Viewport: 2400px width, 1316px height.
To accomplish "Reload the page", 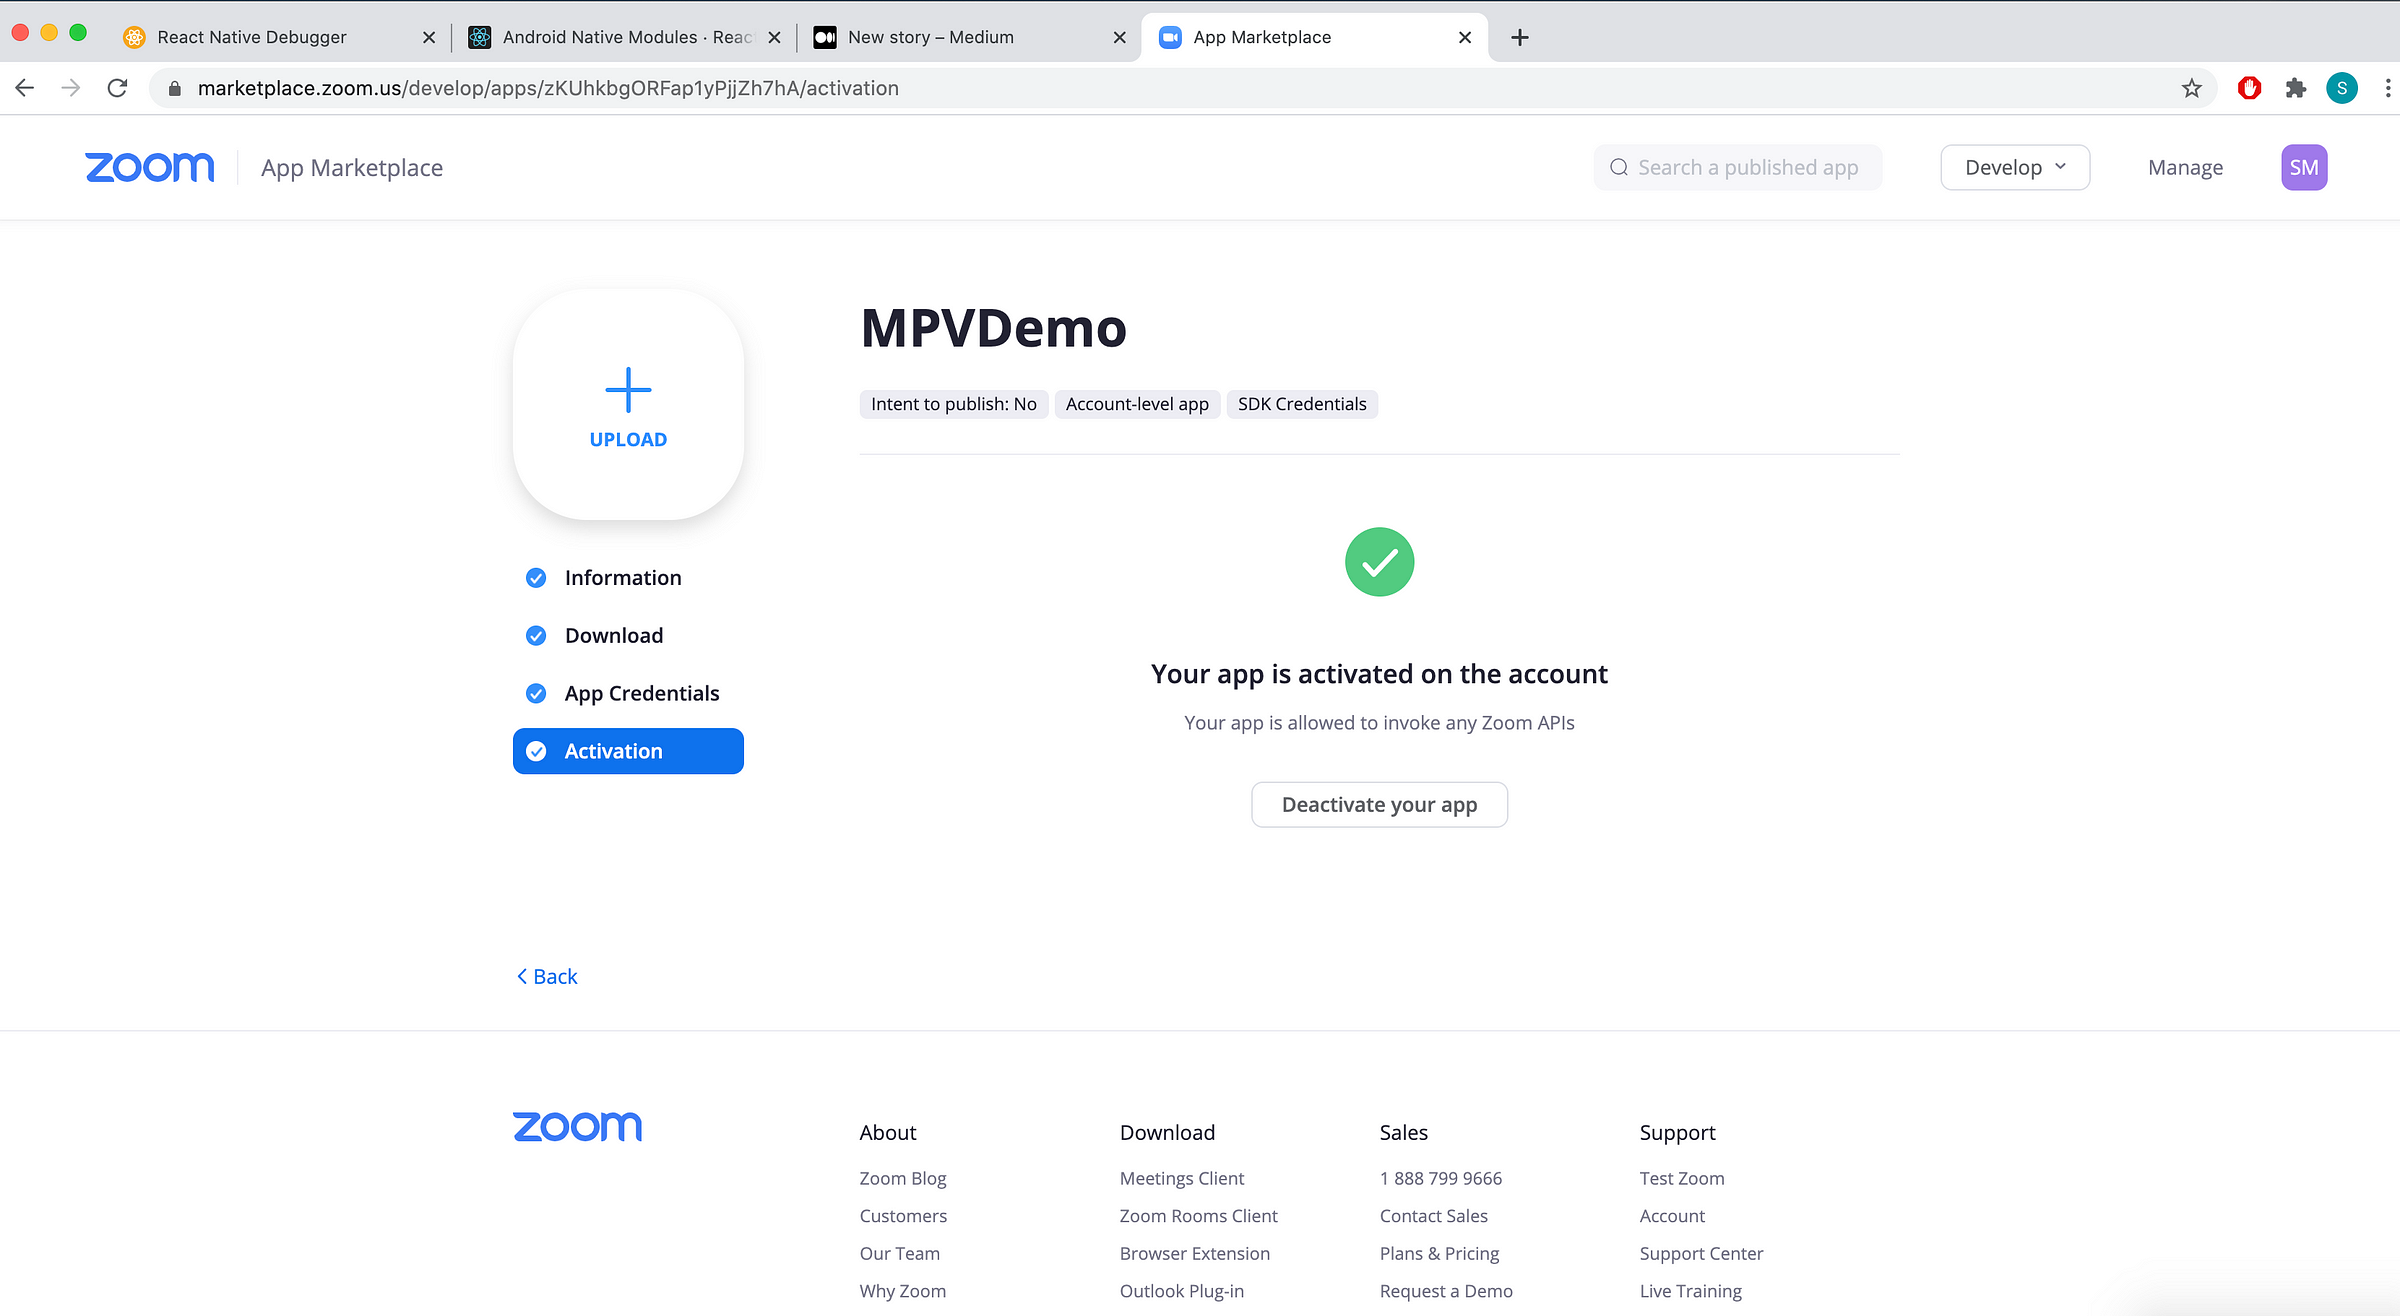I will (117, 88).
